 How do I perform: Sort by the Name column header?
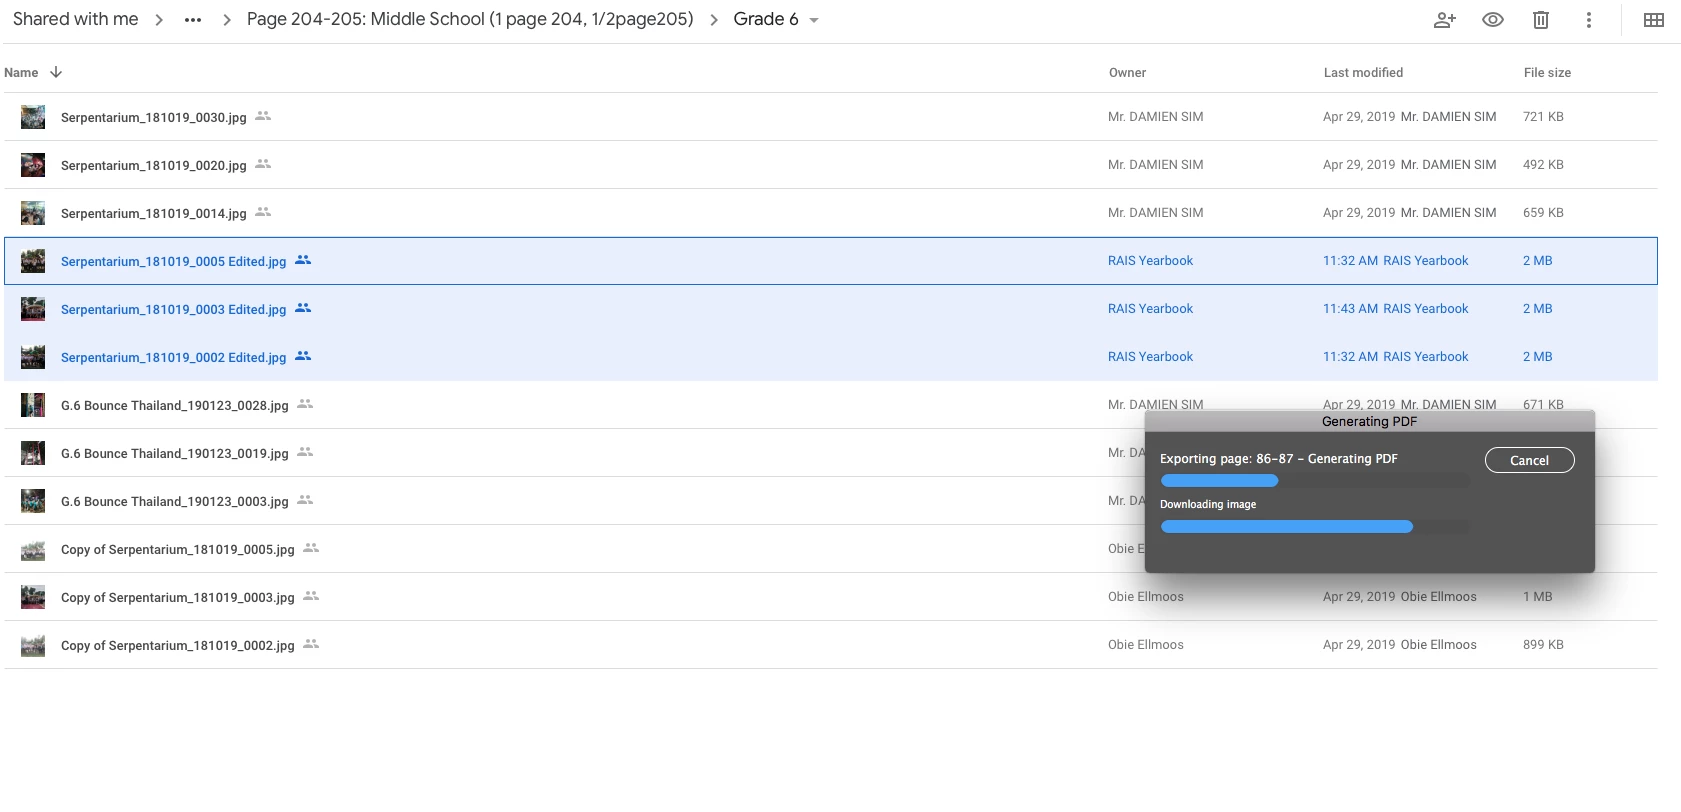(21, 73)
